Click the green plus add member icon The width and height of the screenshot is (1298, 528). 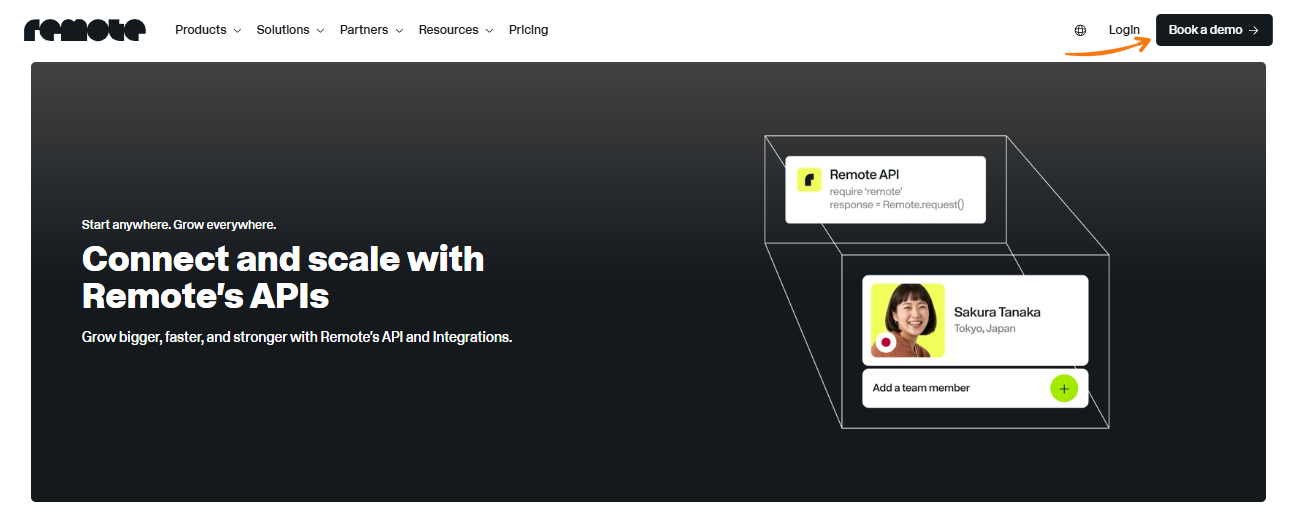pyautogui.click(x=1064, y=388)
